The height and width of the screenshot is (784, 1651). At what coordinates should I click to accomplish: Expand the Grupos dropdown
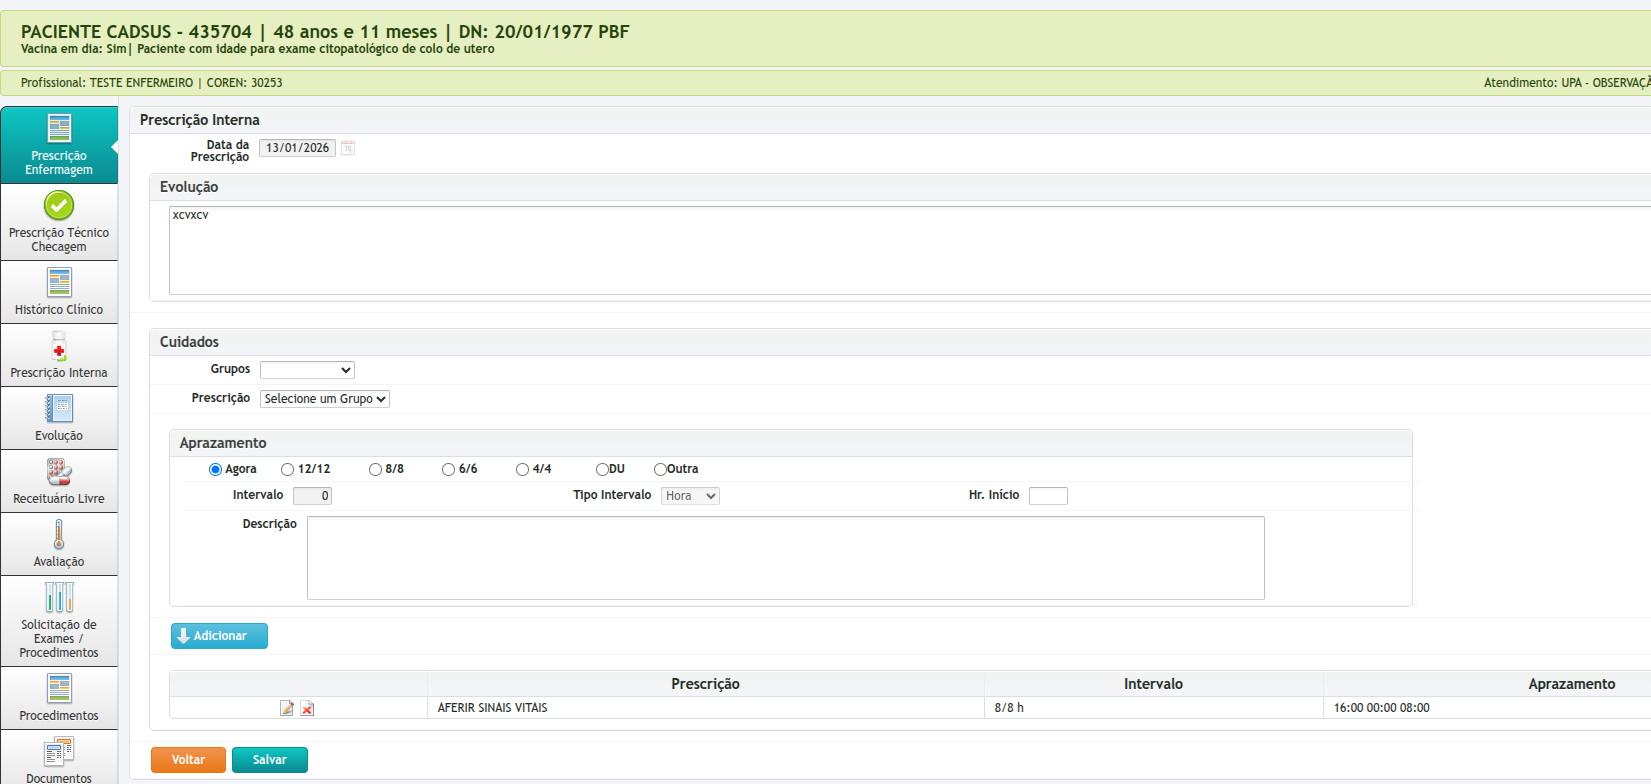point(307,370)
